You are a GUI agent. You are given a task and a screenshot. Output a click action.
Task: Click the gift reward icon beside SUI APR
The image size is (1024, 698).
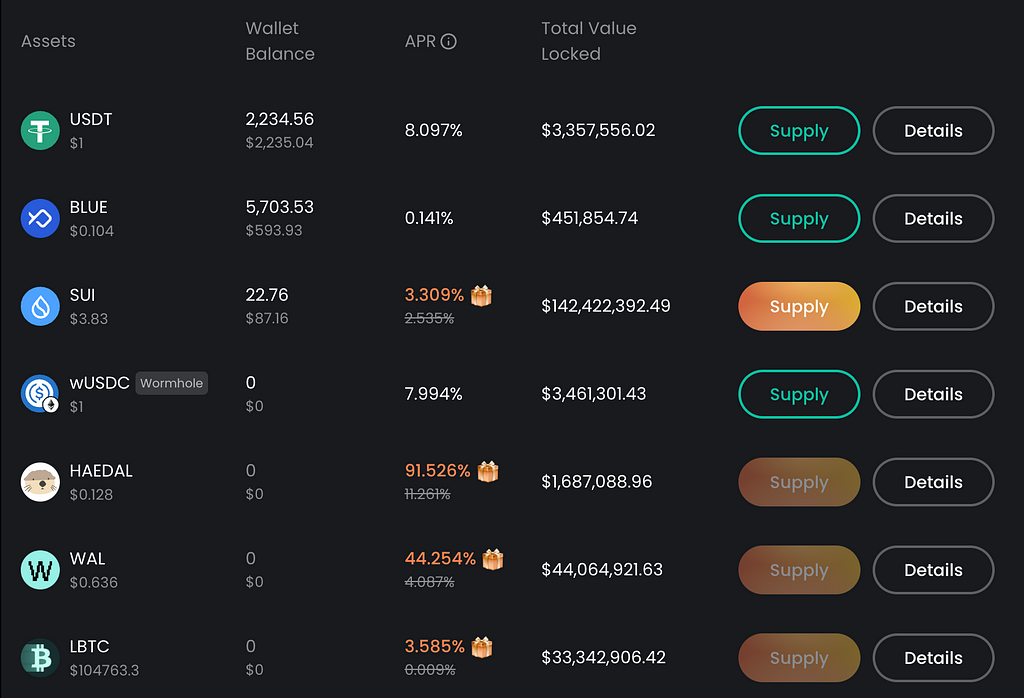(x=481, y=295)
